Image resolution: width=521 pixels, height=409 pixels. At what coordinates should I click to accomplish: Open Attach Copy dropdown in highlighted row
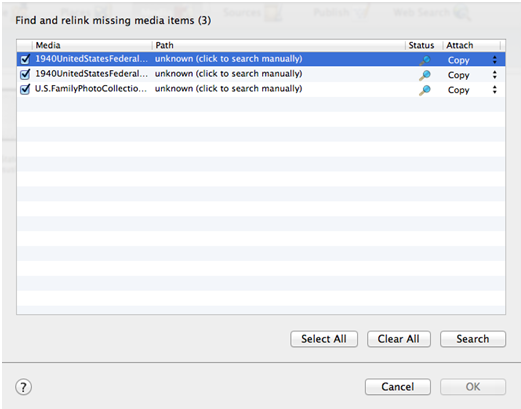472,60
